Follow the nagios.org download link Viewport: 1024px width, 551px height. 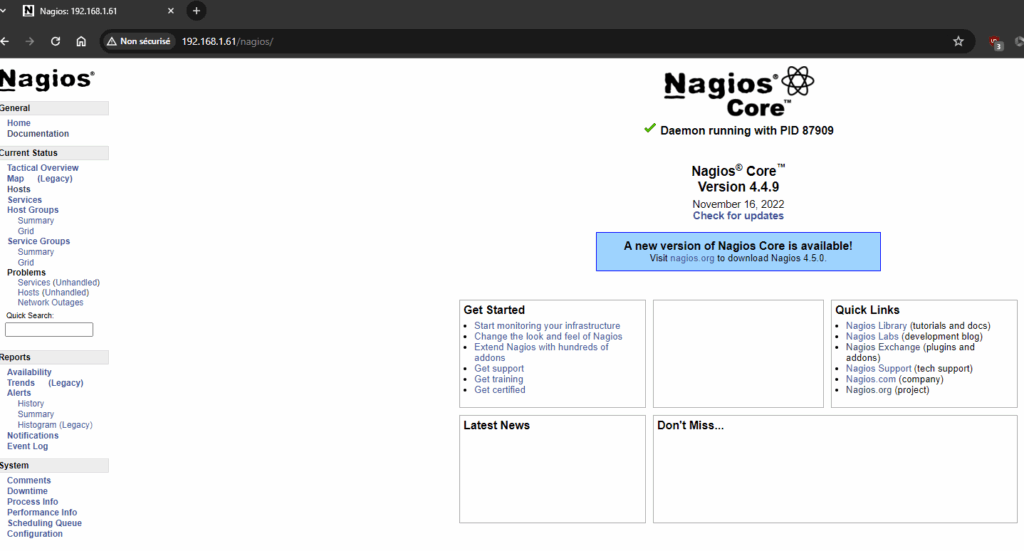692,258
